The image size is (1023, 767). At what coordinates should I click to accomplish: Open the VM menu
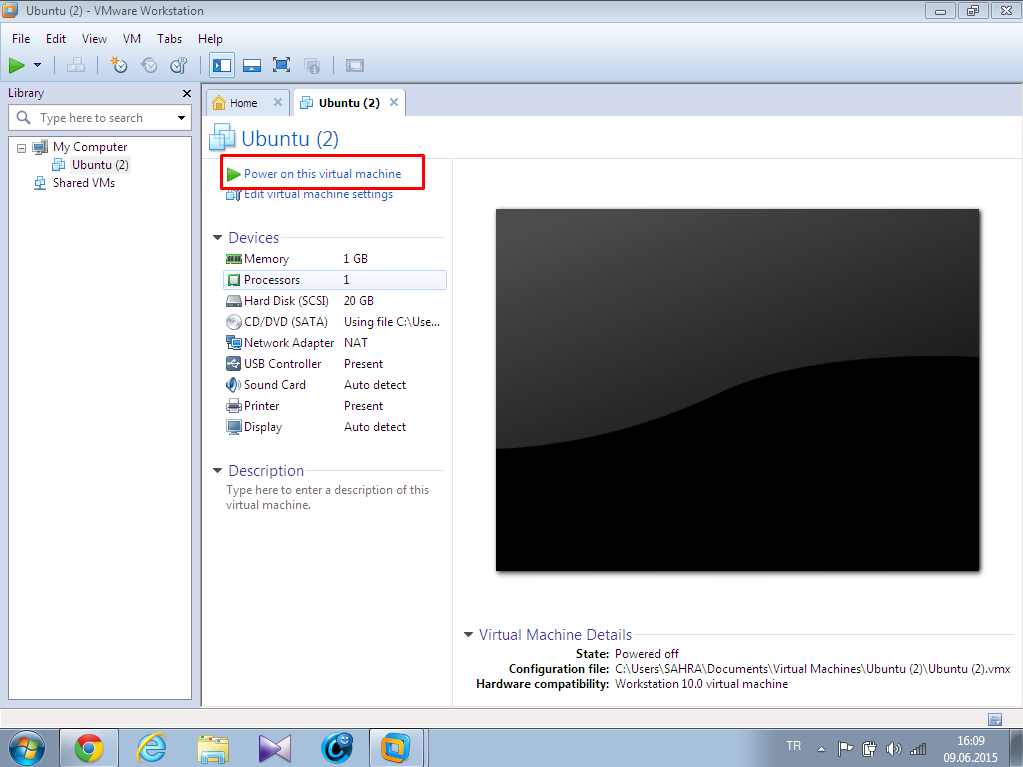click(132, 38)
